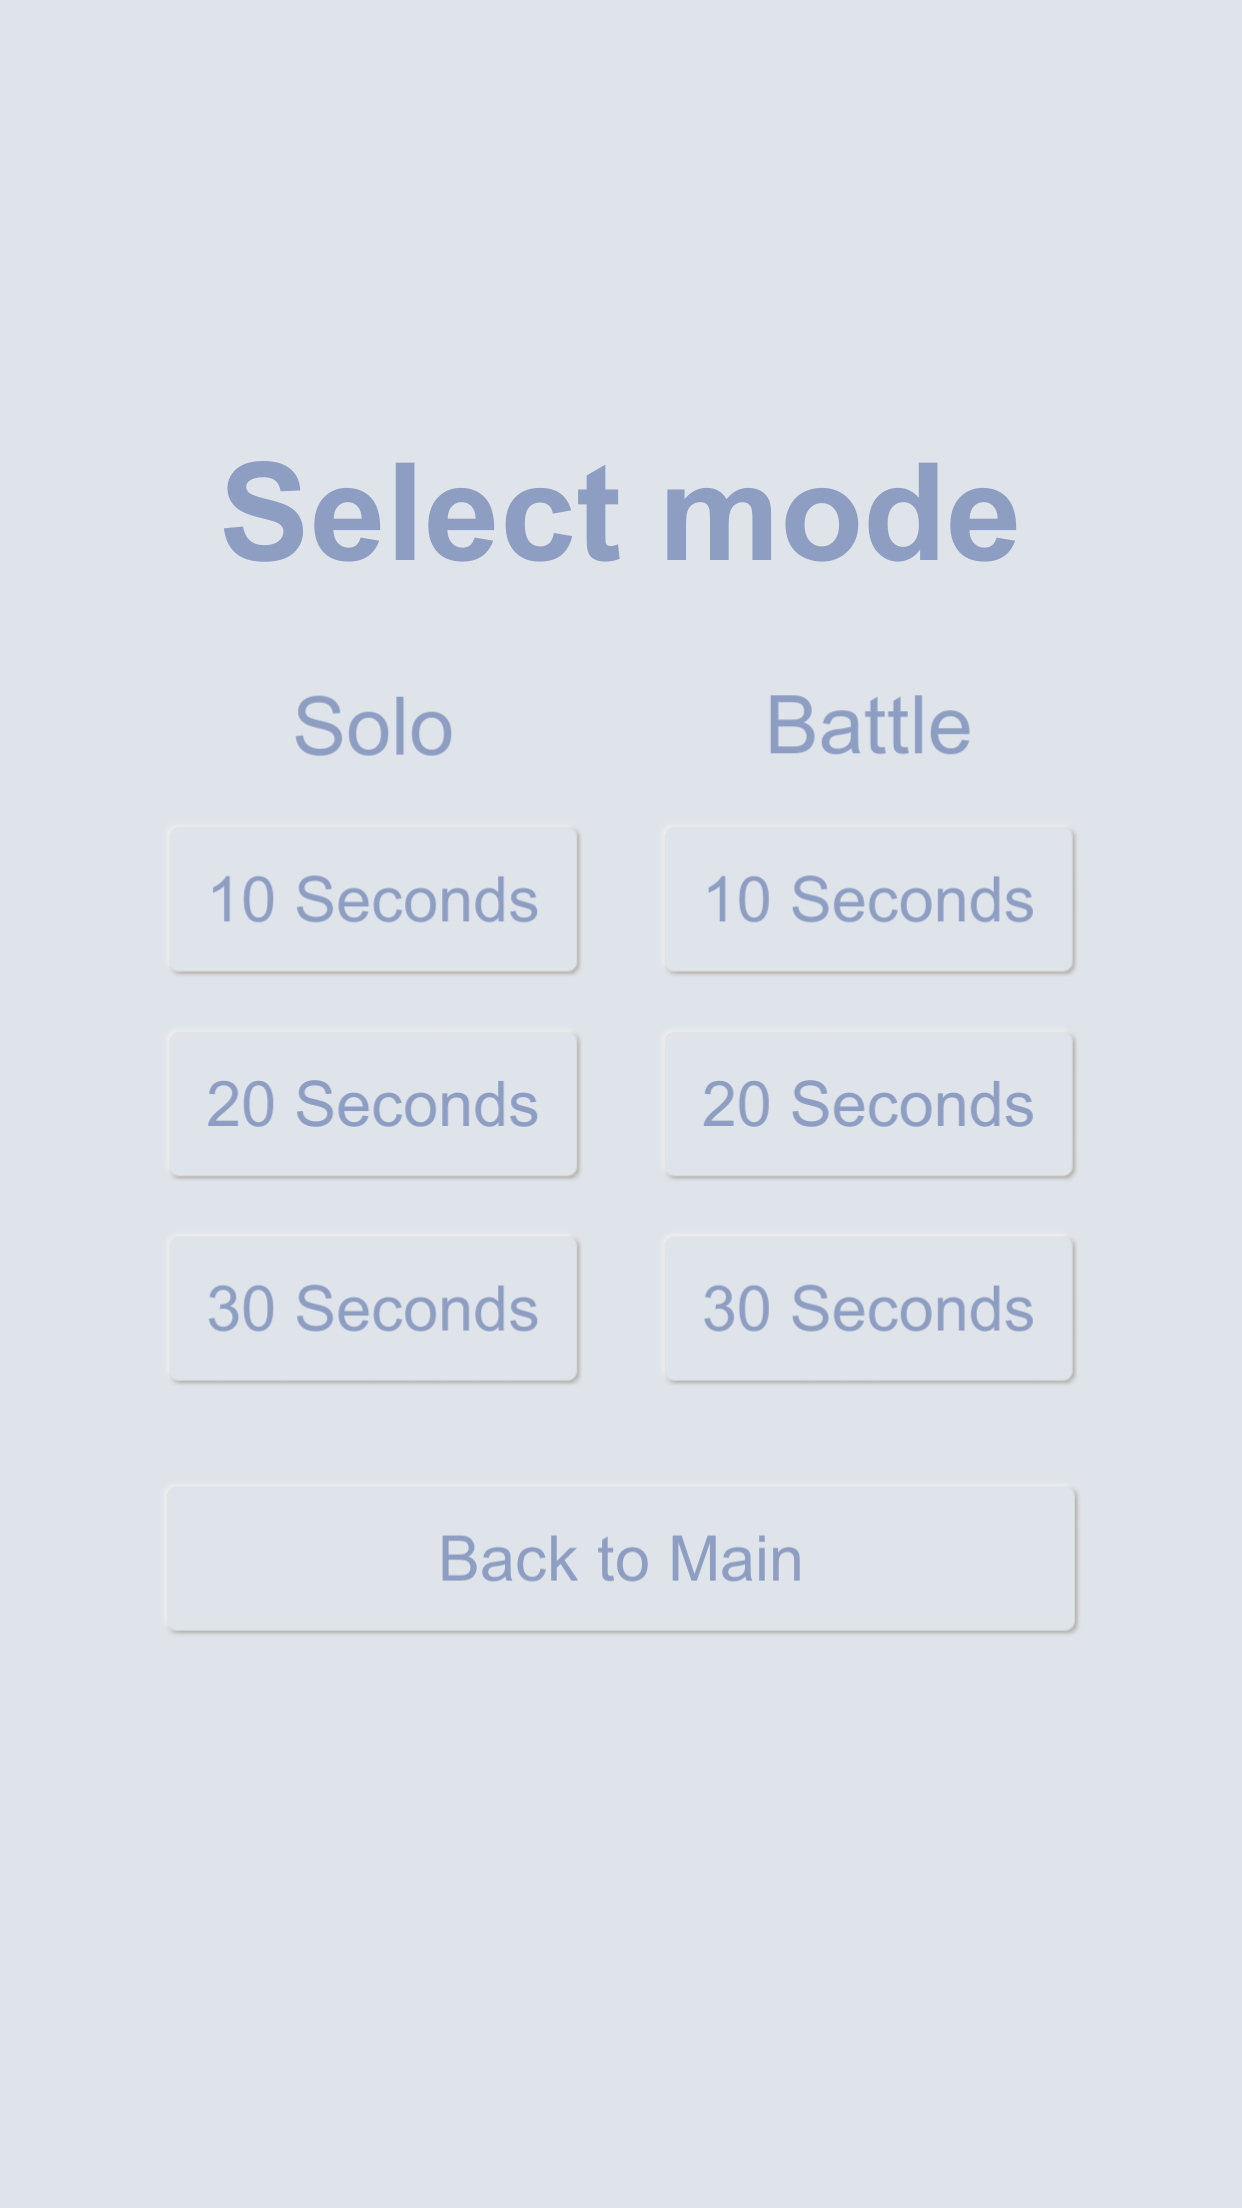Pick the longest Battle game duration
Viewport: 1242px width, 2208px height.
pyautogui.click(x=869, y=1308)
